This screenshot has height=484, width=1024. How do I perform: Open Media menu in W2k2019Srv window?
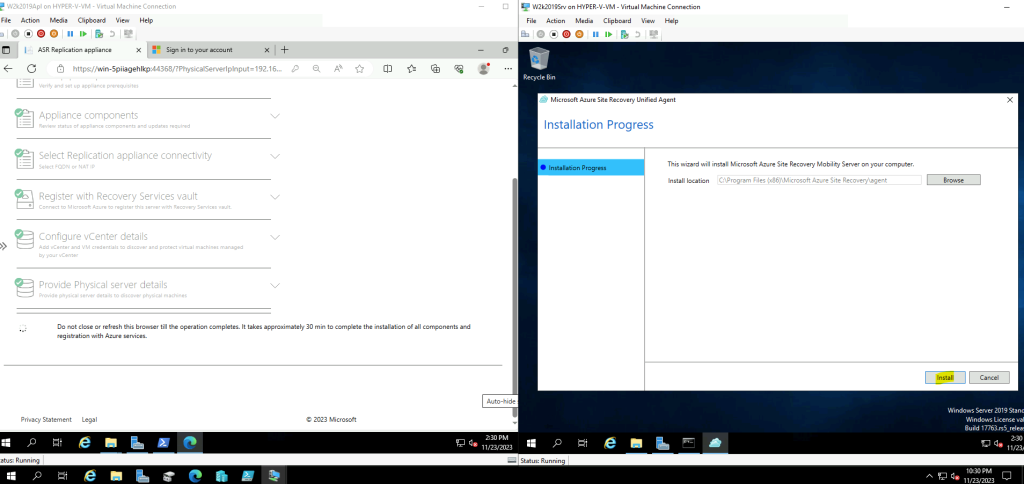(x=584, y=21)
